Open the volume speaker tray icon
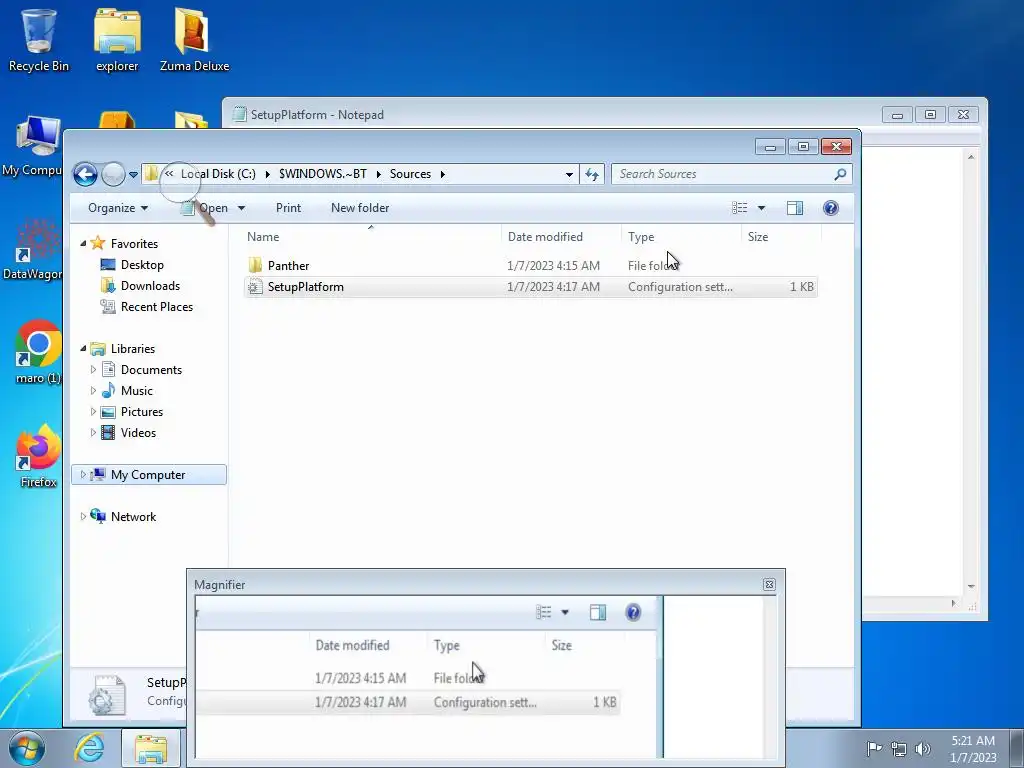 tap(922, 748)
